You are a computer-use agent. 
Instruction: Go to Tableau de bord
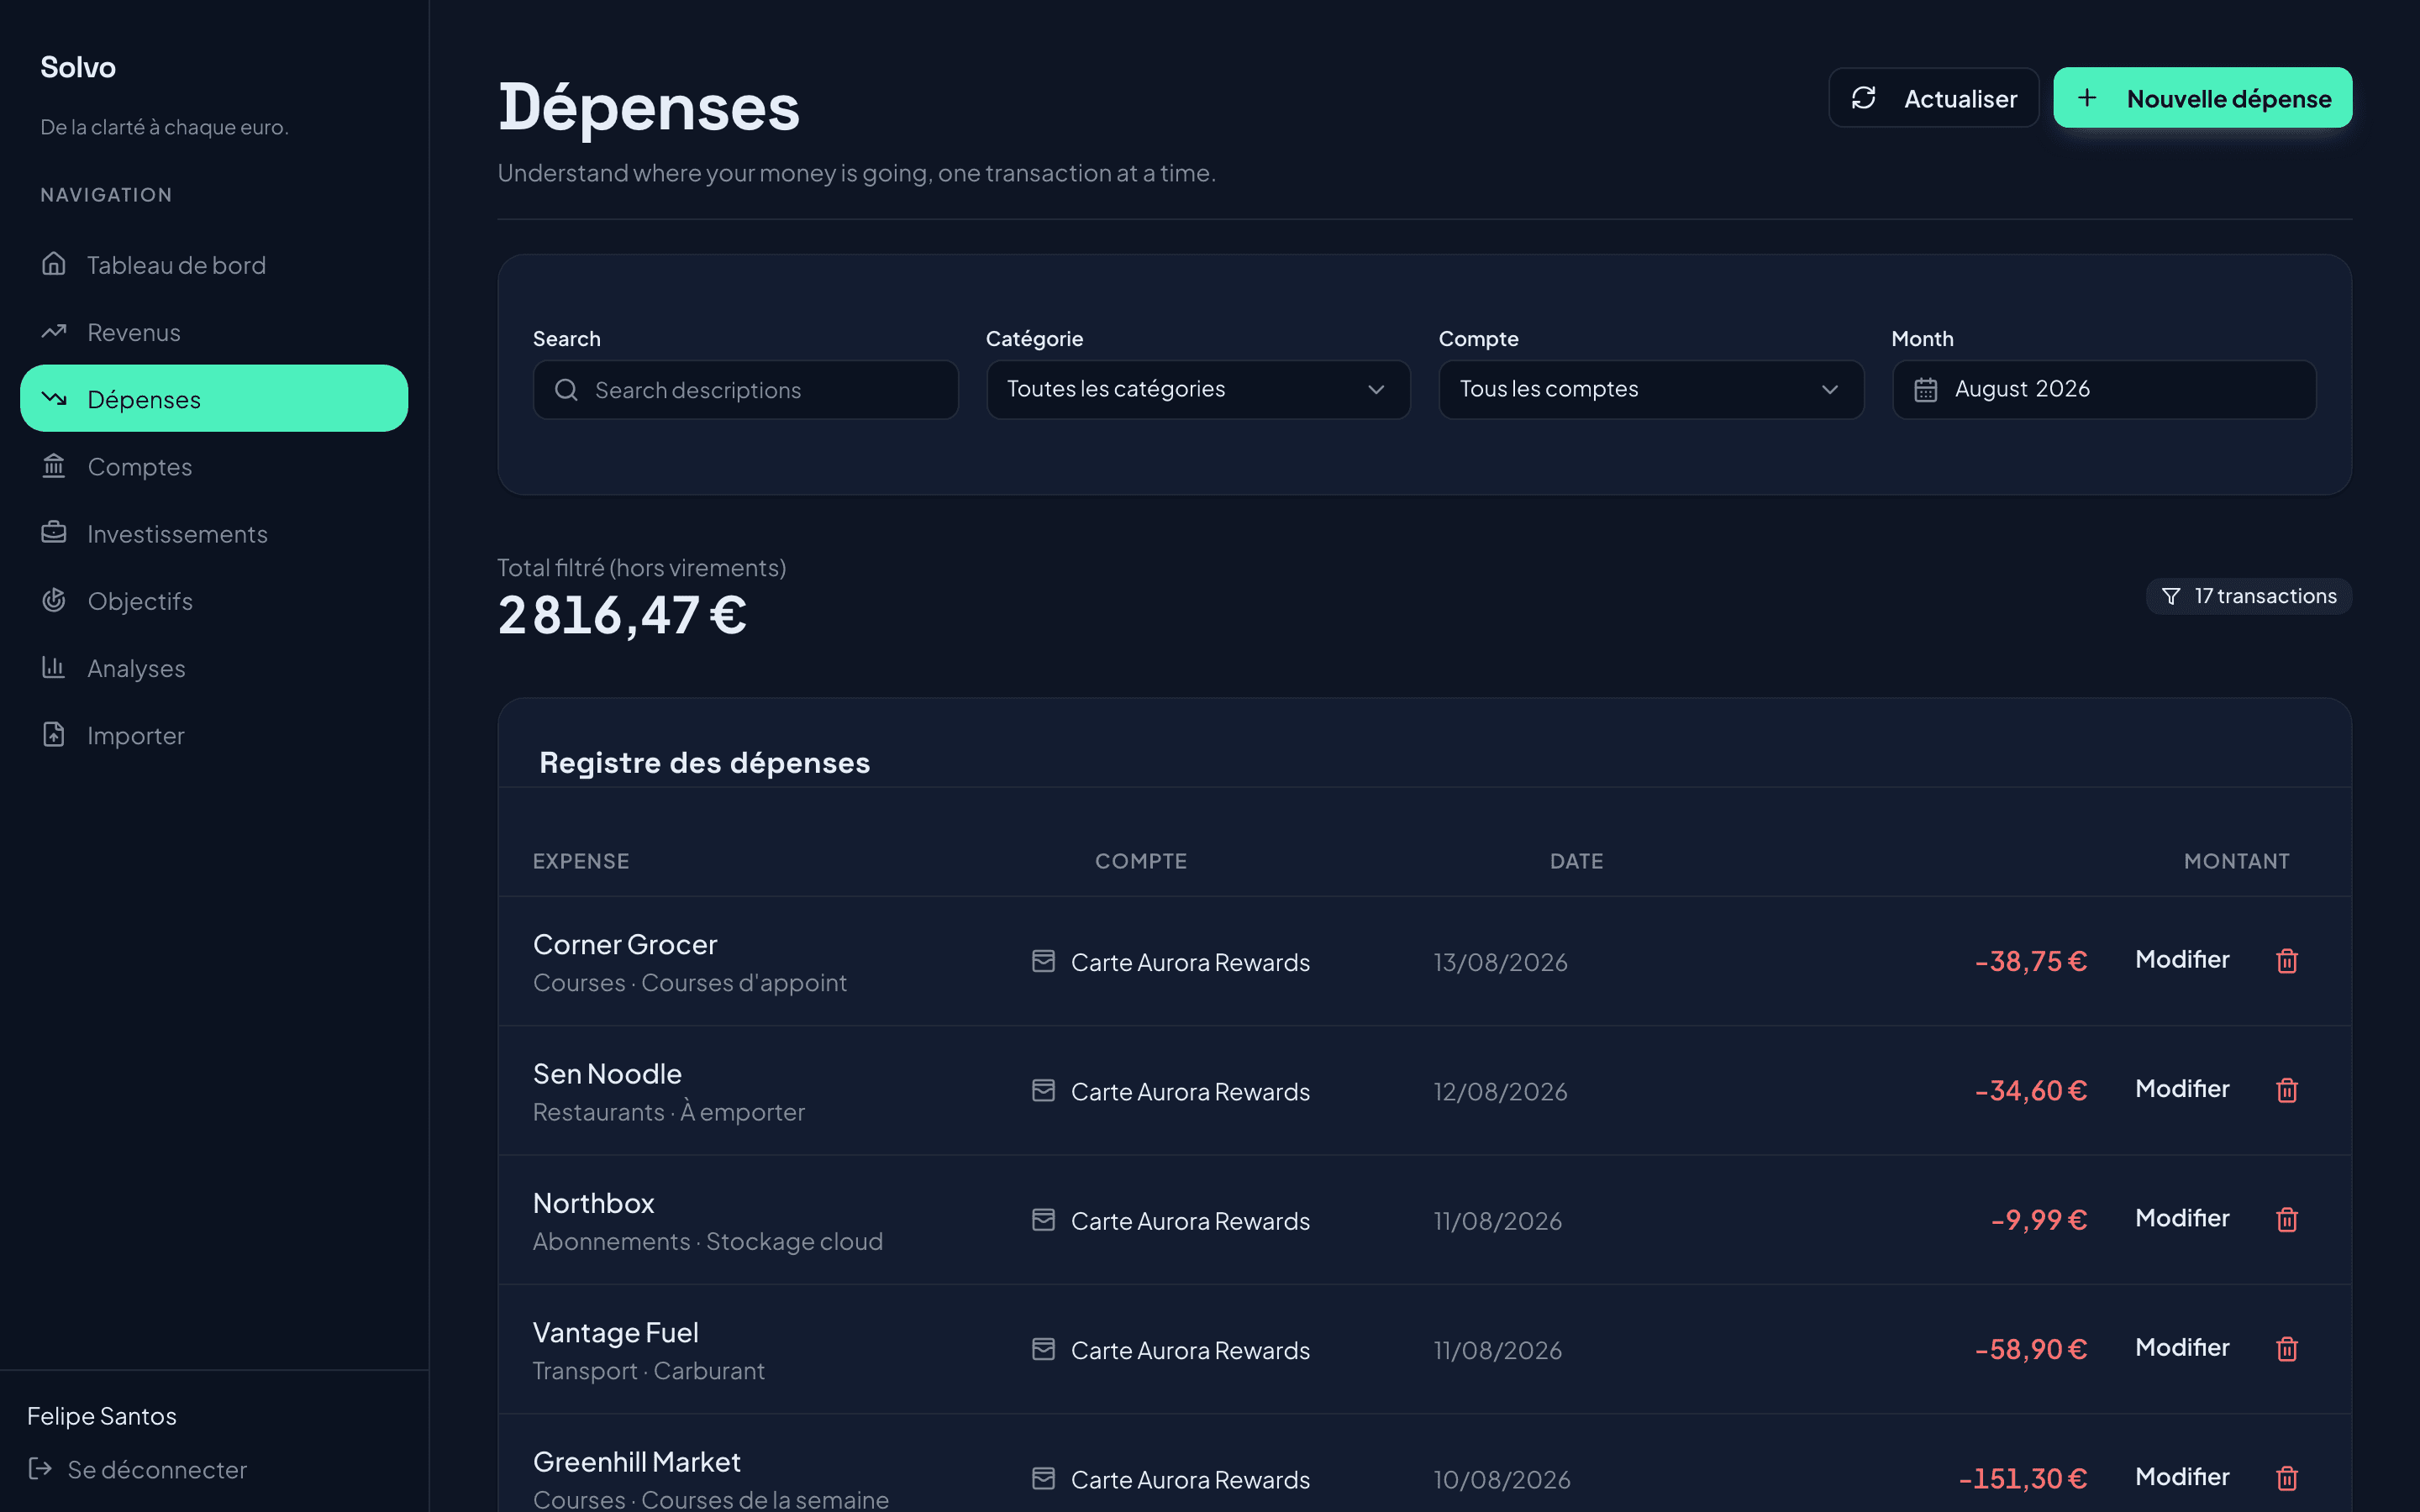[214, 264]
